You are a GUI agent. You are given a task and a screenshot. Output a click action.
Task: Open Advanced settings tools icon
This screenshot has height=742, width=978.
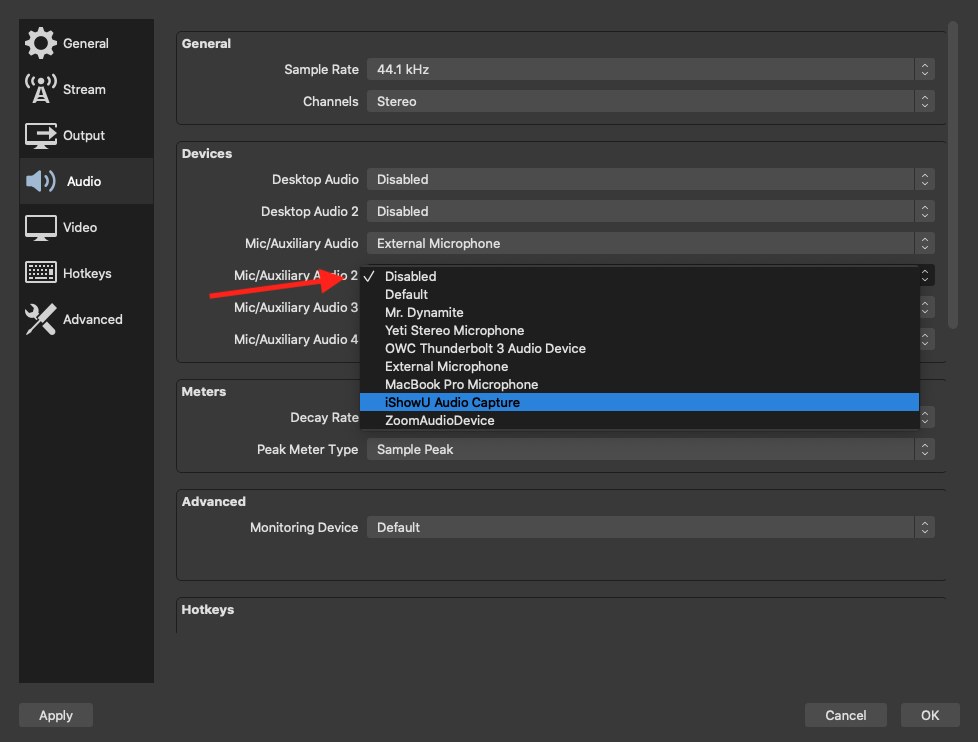coord(40,319)
